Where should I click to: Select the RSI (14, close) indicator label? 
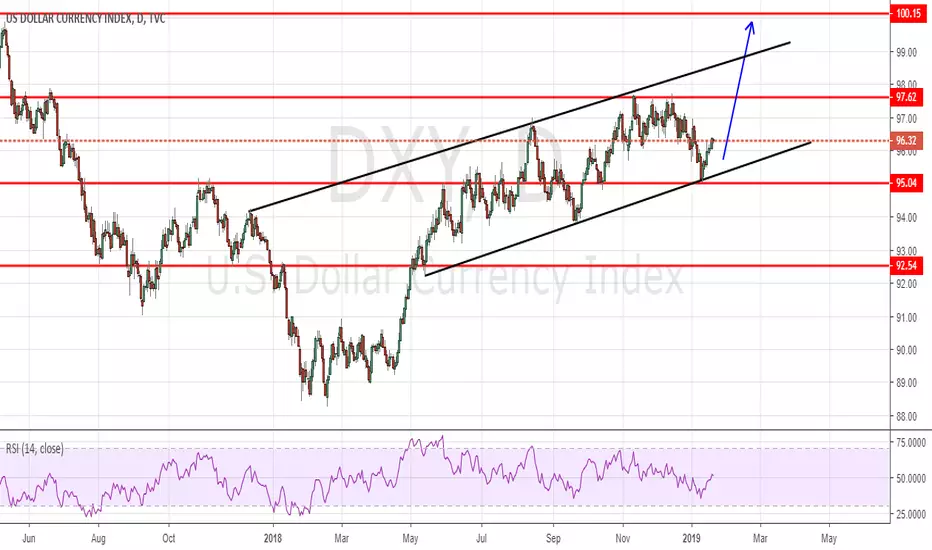tap(34, 449)
